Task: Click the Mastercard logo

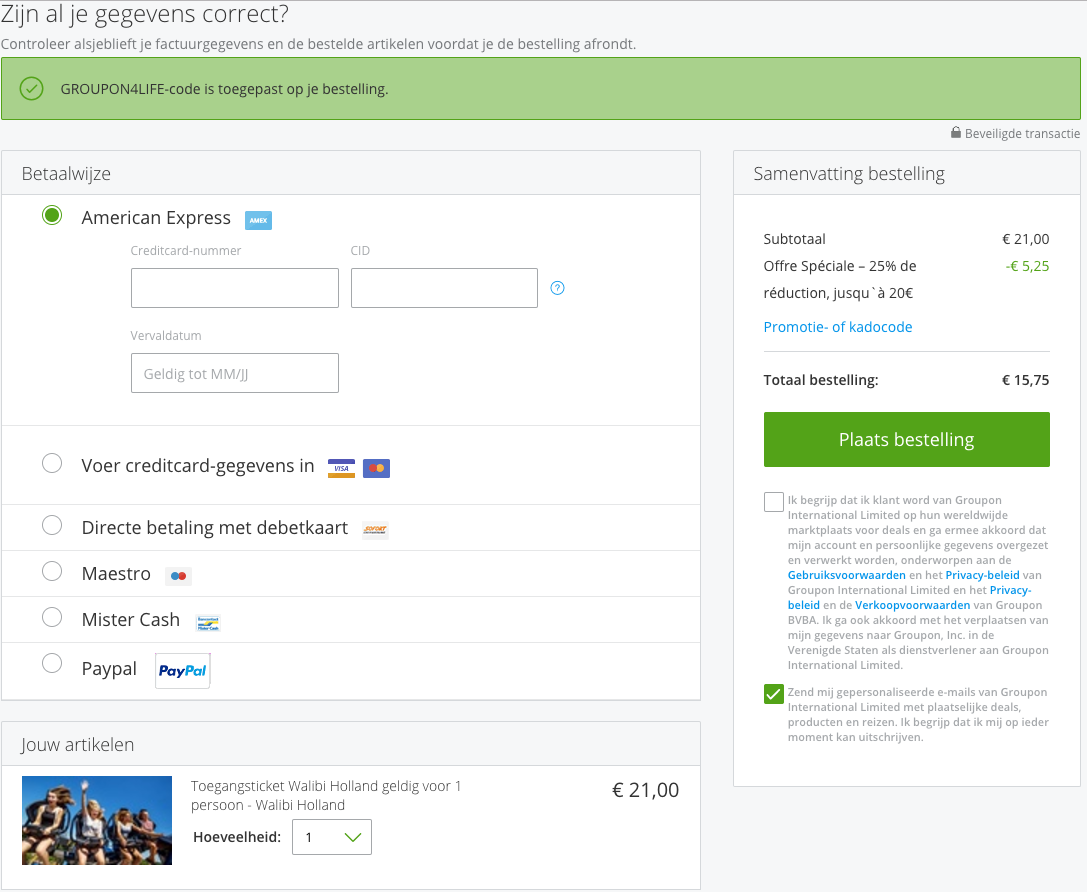Action: 376,467
